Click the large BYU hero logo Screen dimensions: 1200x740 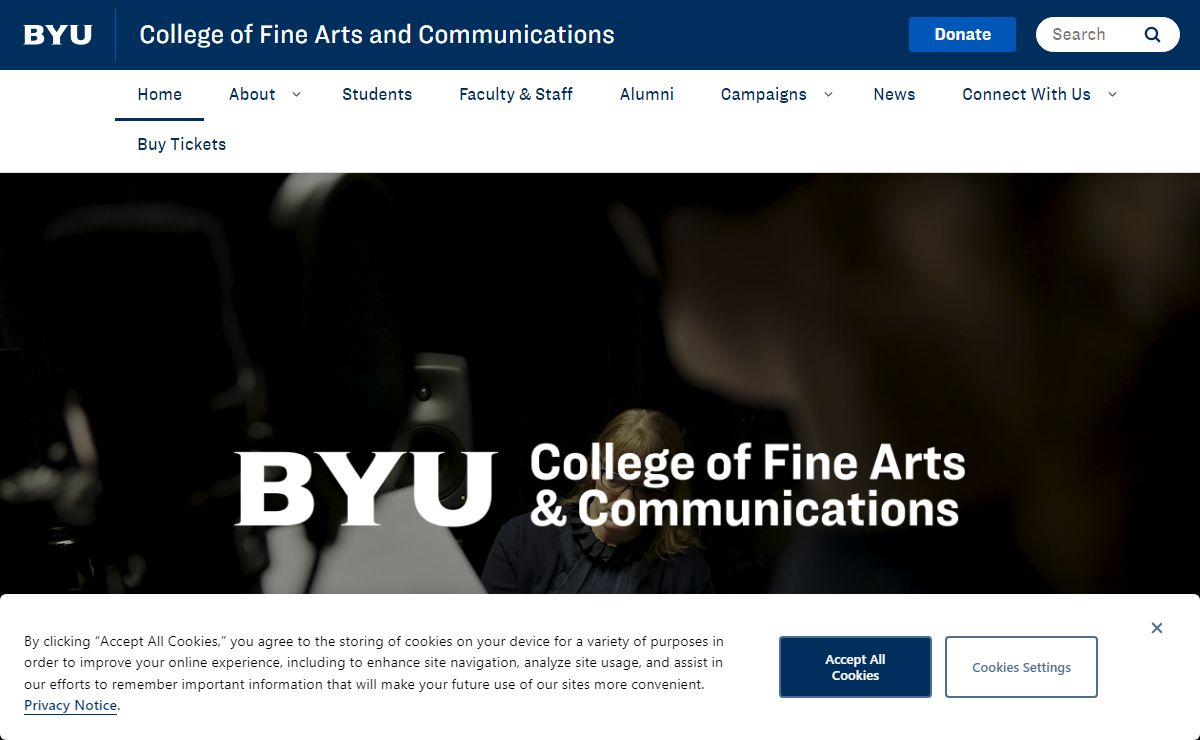point(366,489)
